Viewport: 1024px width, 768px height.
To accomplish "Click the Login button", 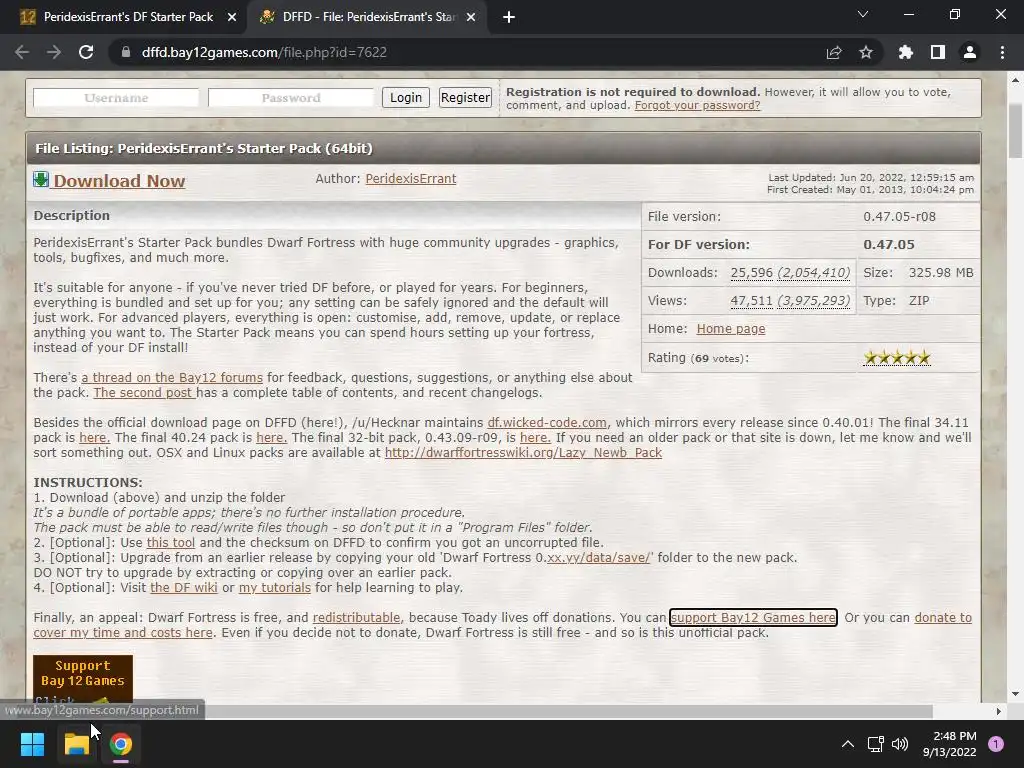I will [406, 98].
